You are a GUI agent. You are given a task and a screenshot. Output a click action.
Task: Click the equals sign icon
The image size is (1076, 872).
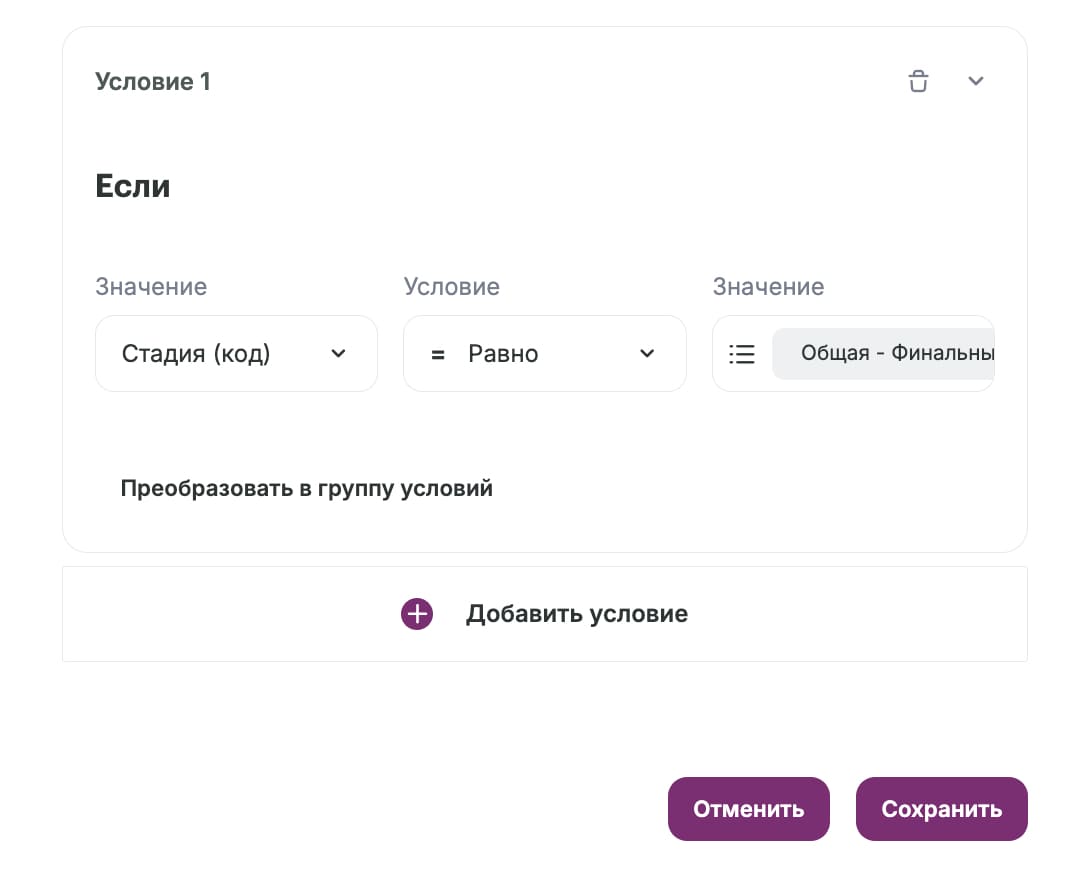coord(438,355)
